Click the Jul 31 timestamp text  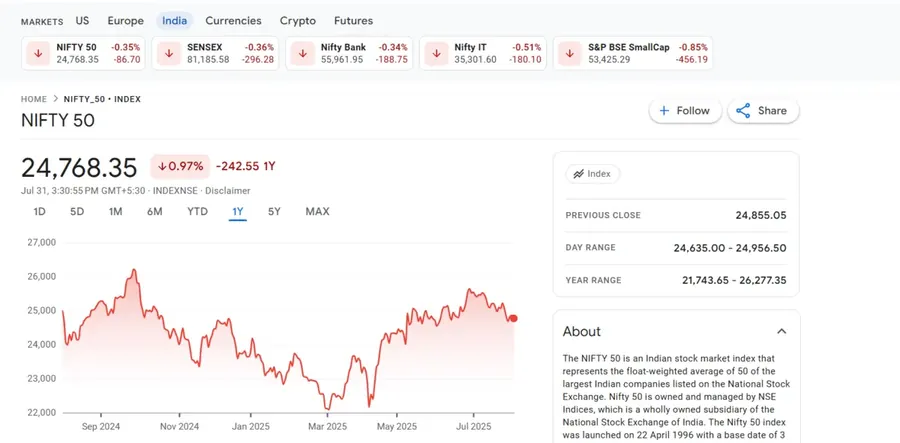point(85,191)
